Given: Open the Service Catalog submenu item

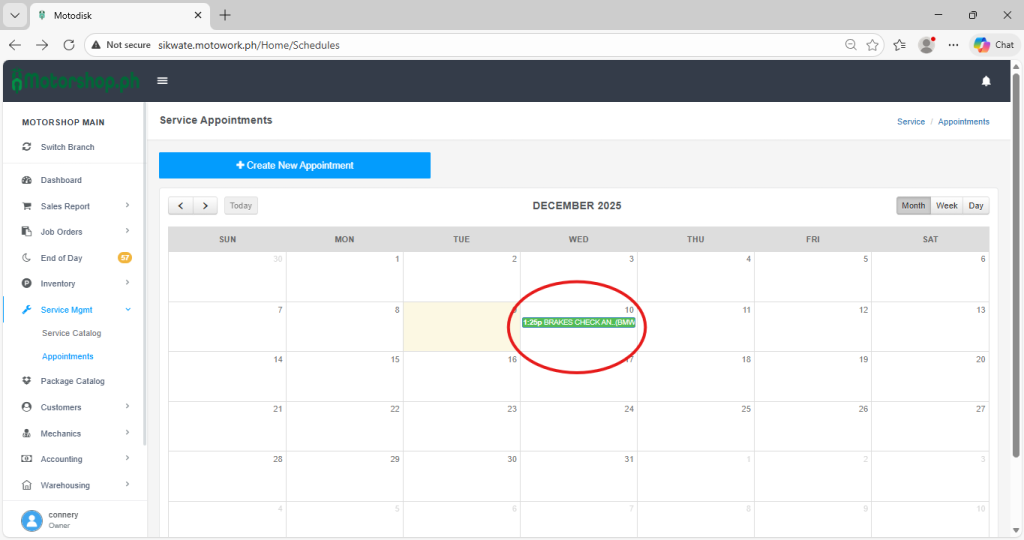Looking at the screenshot, I should click(71, 333).
